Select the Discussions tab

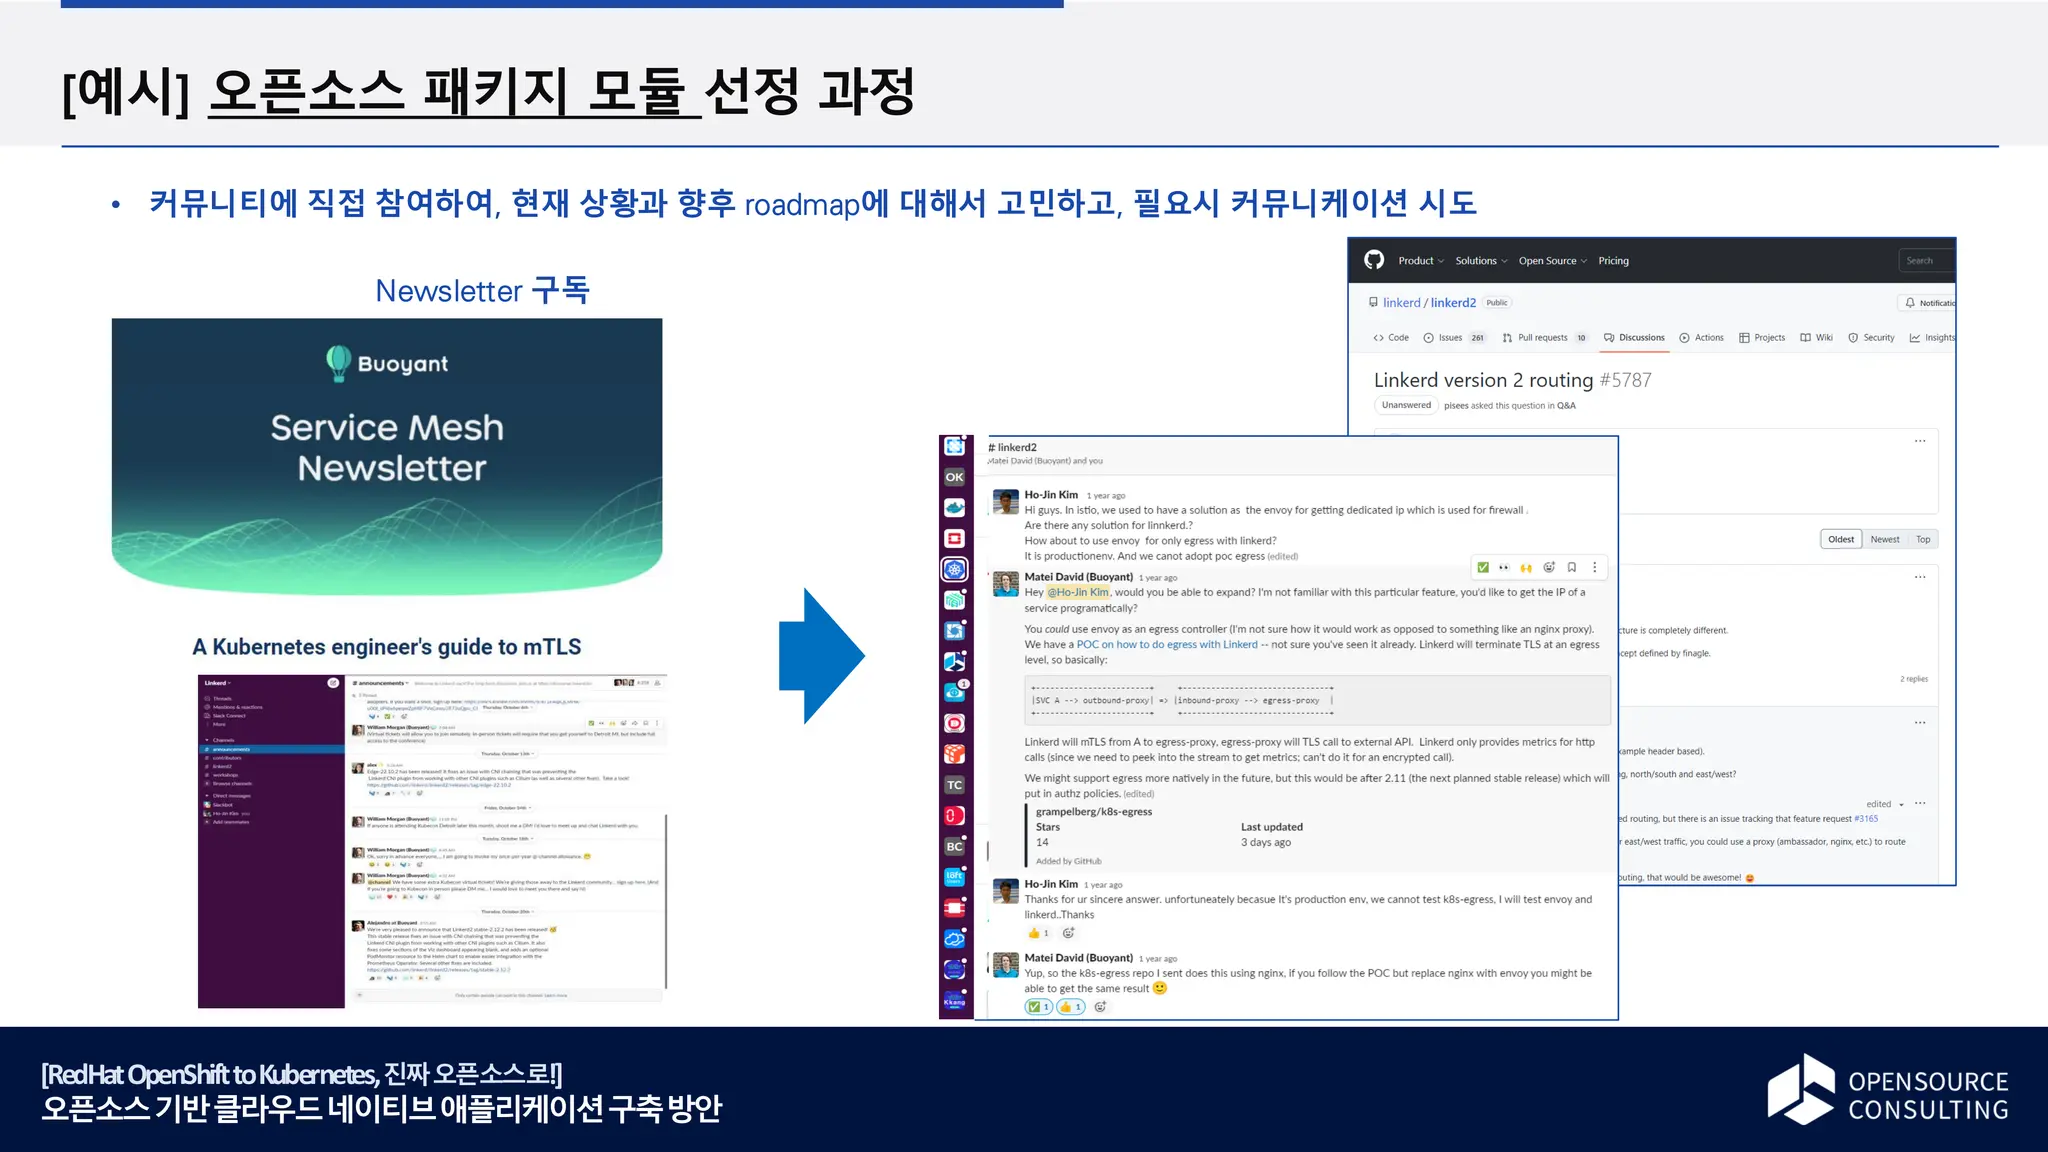pos(1634,338)
